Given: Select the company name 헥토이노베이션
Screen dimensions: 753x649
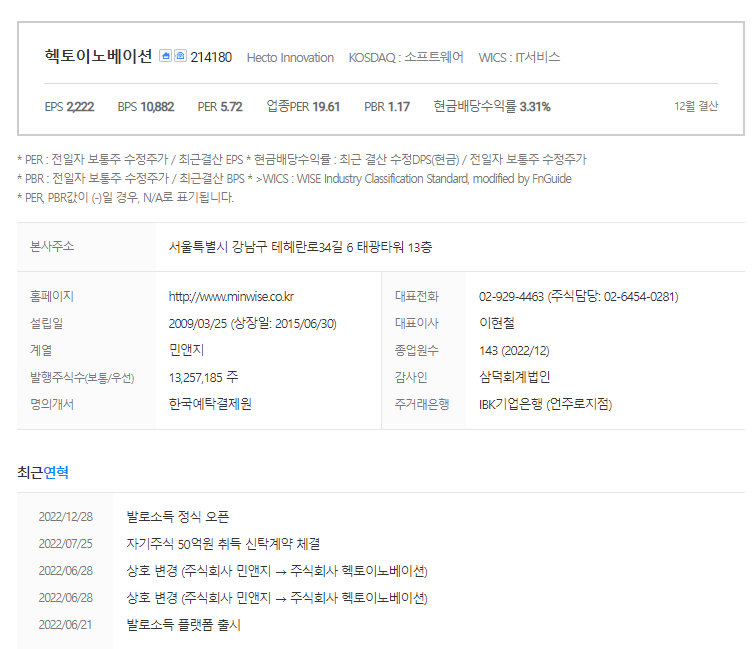Looking at the screenshot, I should coord(98,56).
